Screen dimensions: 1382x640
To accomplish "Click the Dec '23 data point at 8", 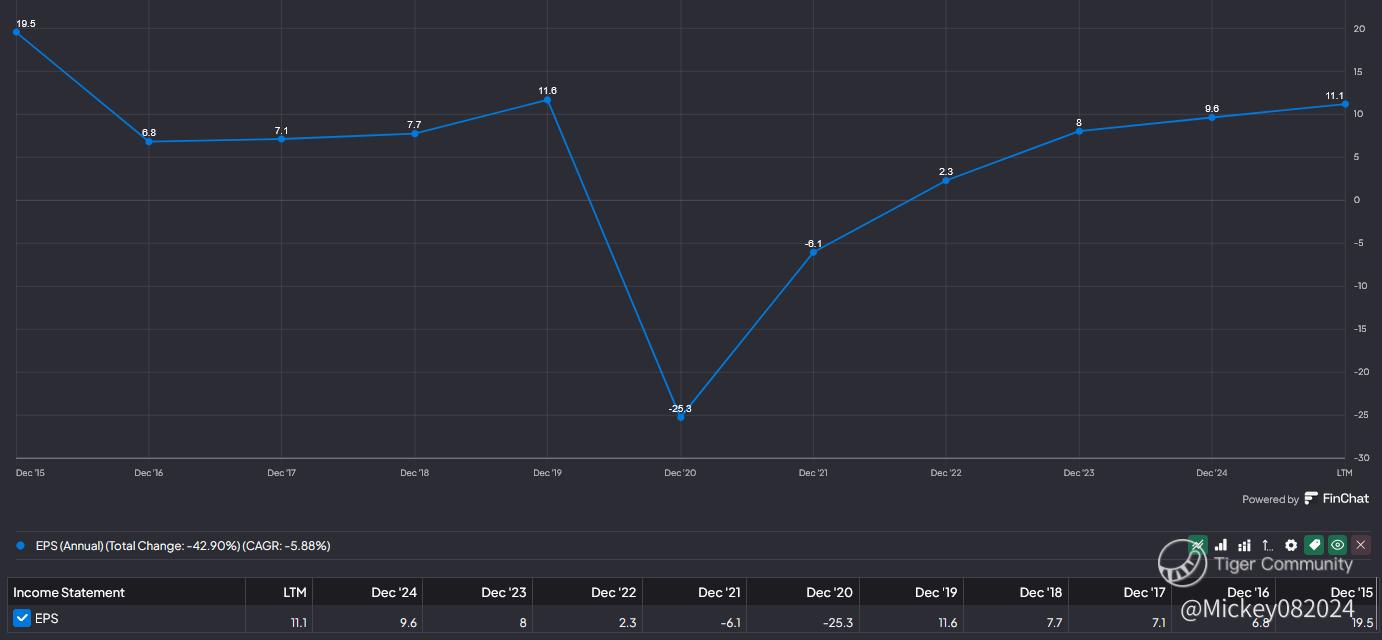I will pos(1079,131).
